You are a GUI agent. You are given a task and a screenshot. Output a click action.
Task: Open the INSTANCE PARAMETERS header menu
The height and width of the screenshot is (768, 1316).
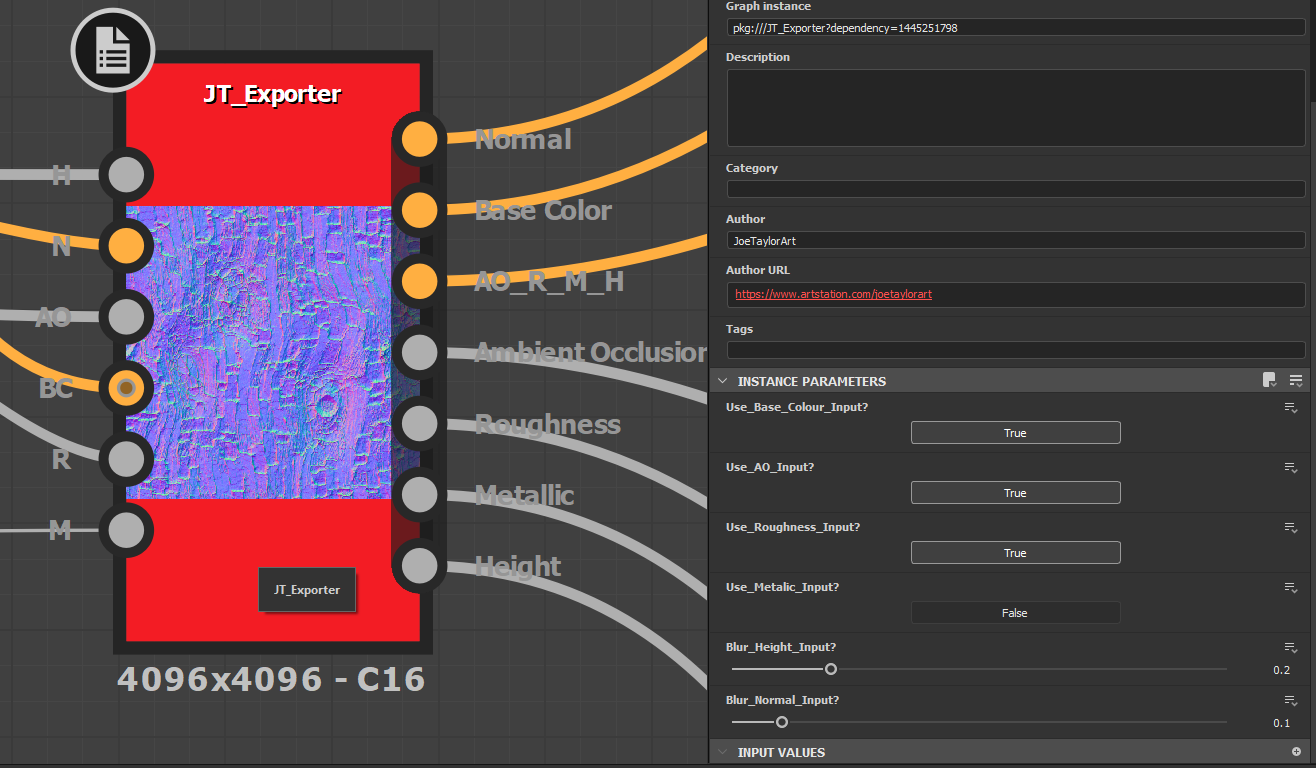point(1296,380)
